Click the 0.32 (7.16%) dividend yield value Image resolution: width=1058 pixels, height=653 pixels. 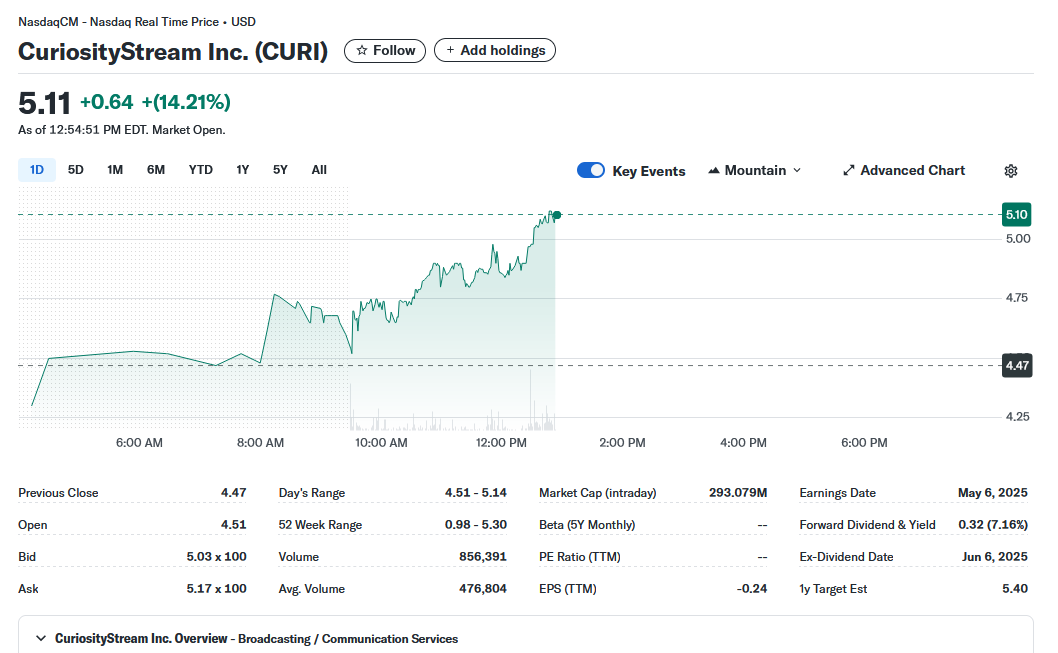(993, 524)
